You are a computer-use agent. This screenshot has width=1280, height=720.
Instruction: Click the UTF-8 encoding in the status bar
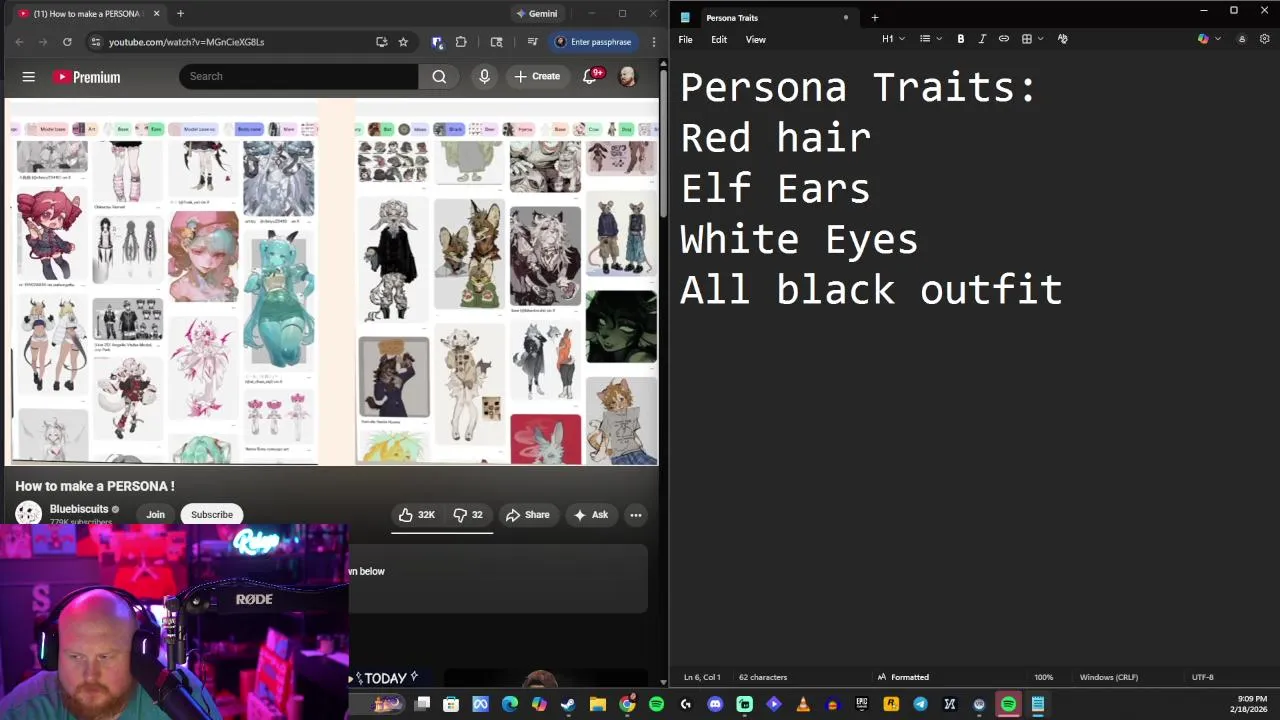click(x=1202, y=677)
